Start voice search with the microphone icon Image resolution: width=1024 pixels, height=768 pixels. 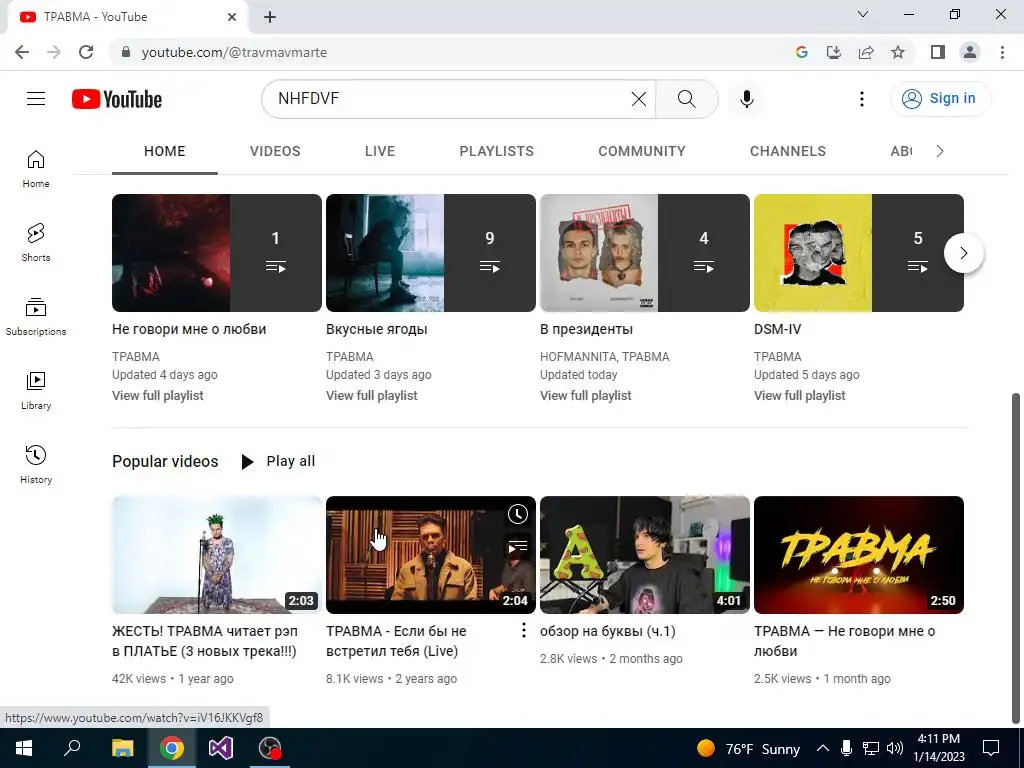746,99
